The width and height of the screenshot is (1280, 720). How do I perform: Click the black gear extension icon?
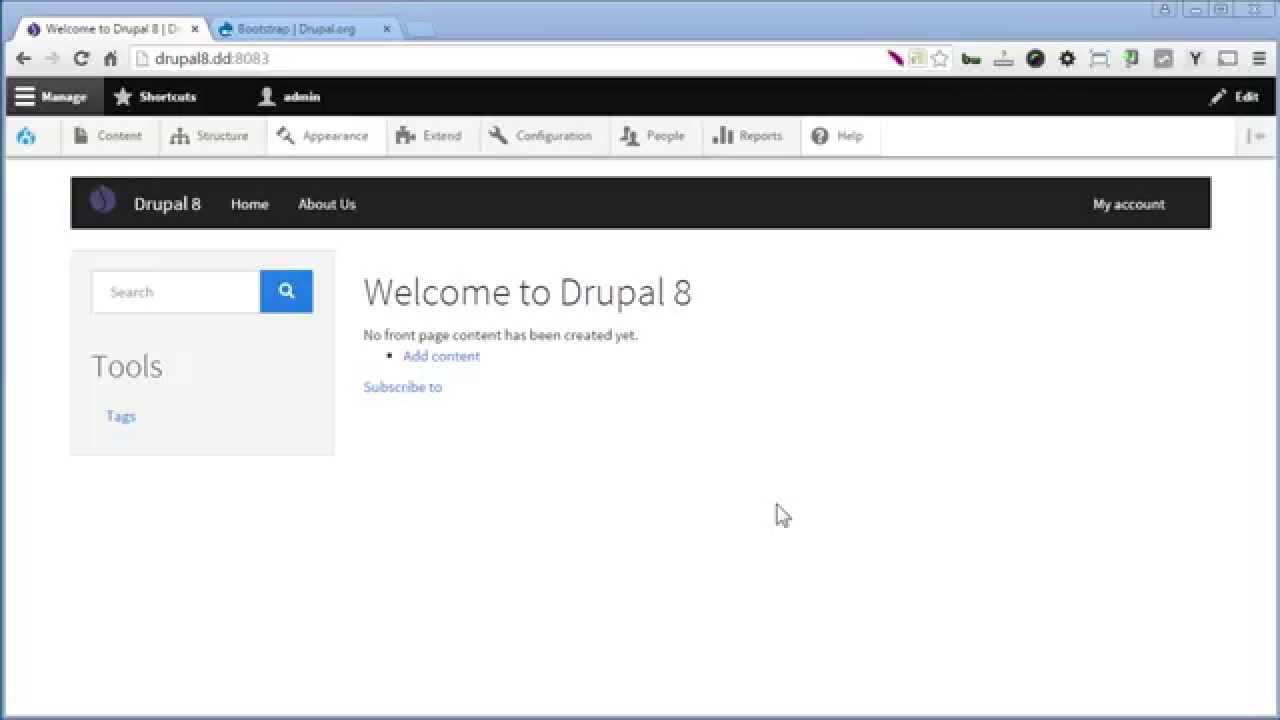tap(1067, 59)
